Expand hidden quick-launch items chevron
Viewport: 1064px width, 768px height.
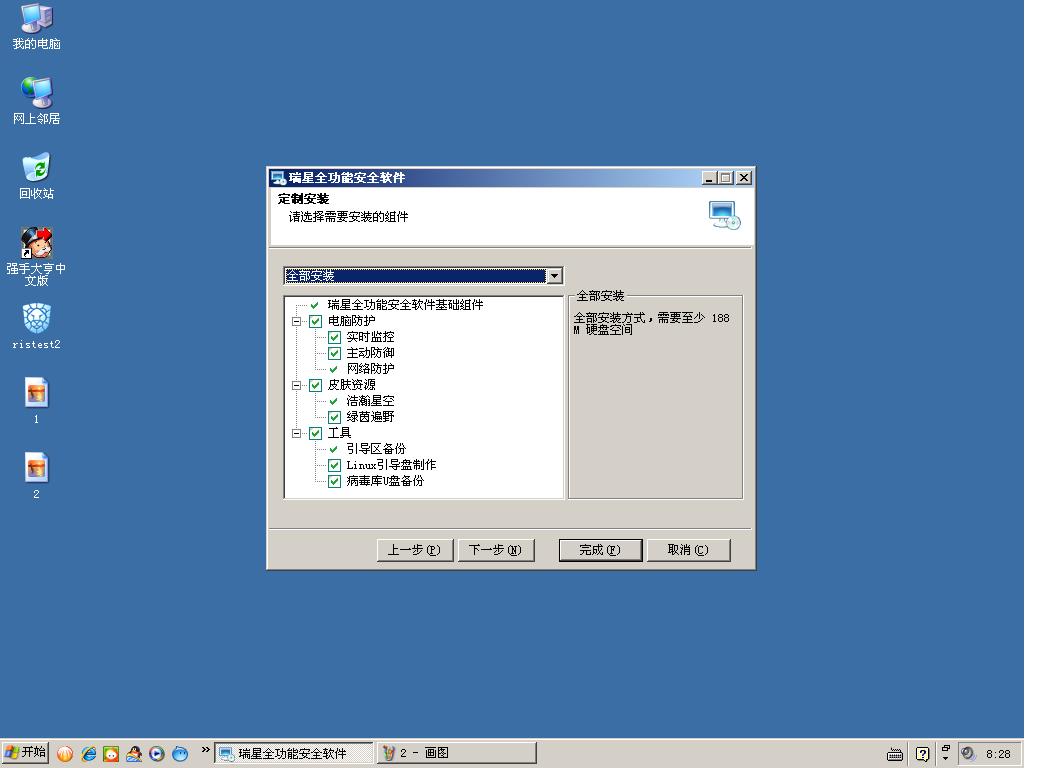[x=205, y=750]
